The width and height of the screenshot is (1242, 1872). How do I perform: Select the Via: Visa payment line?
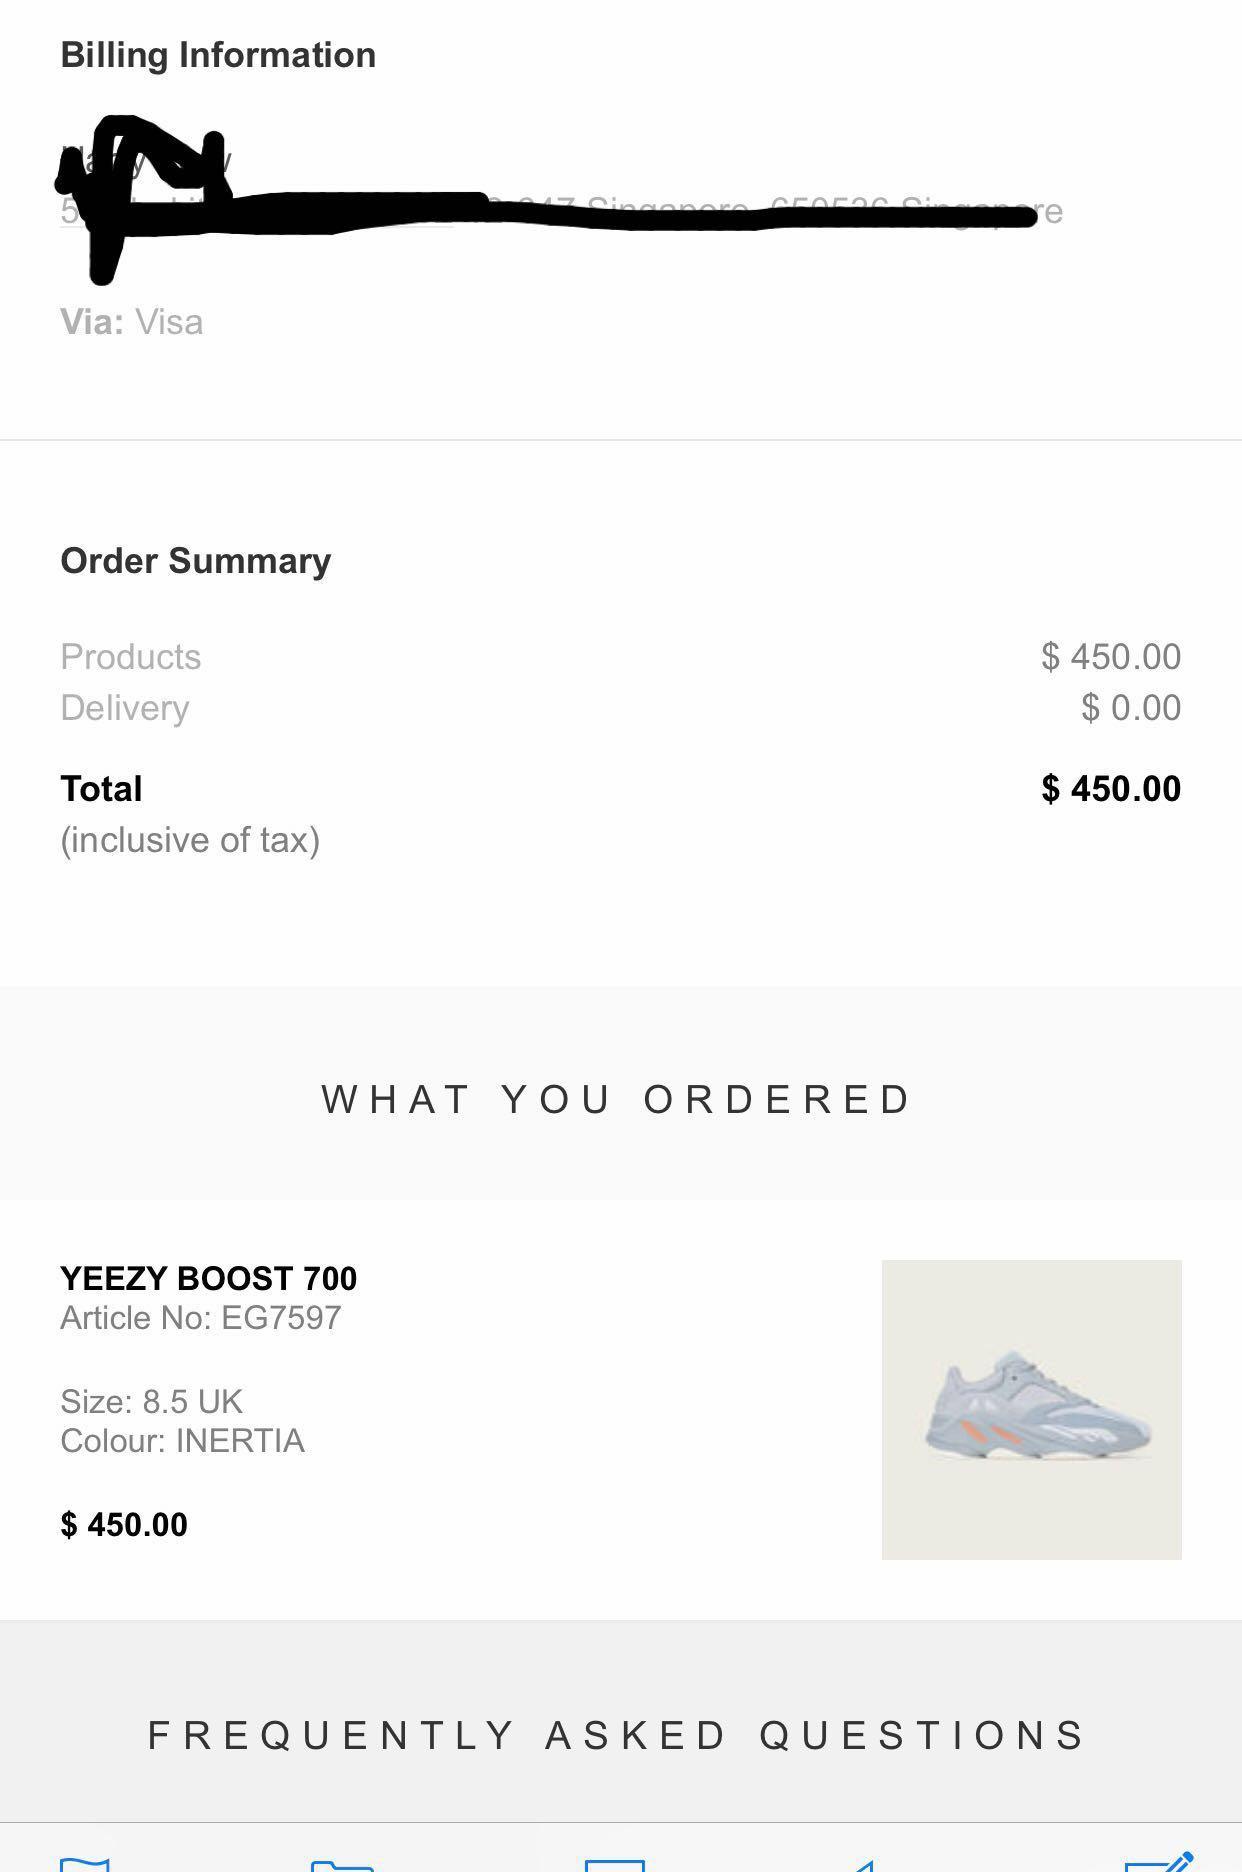point(131,322)
